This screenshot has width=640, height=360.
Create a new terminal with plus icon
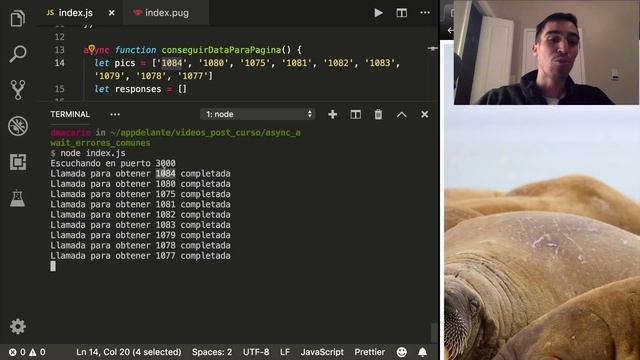coord(332,114)
